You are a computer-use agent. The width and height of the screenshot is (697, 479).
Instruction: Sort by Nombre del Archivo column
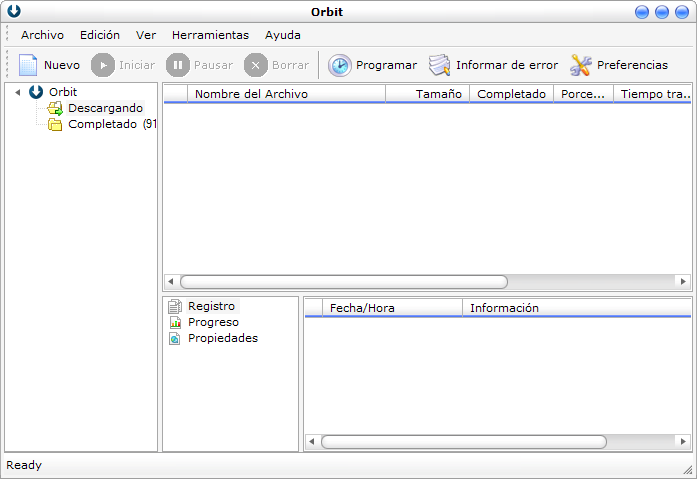(x=285, y=94)
